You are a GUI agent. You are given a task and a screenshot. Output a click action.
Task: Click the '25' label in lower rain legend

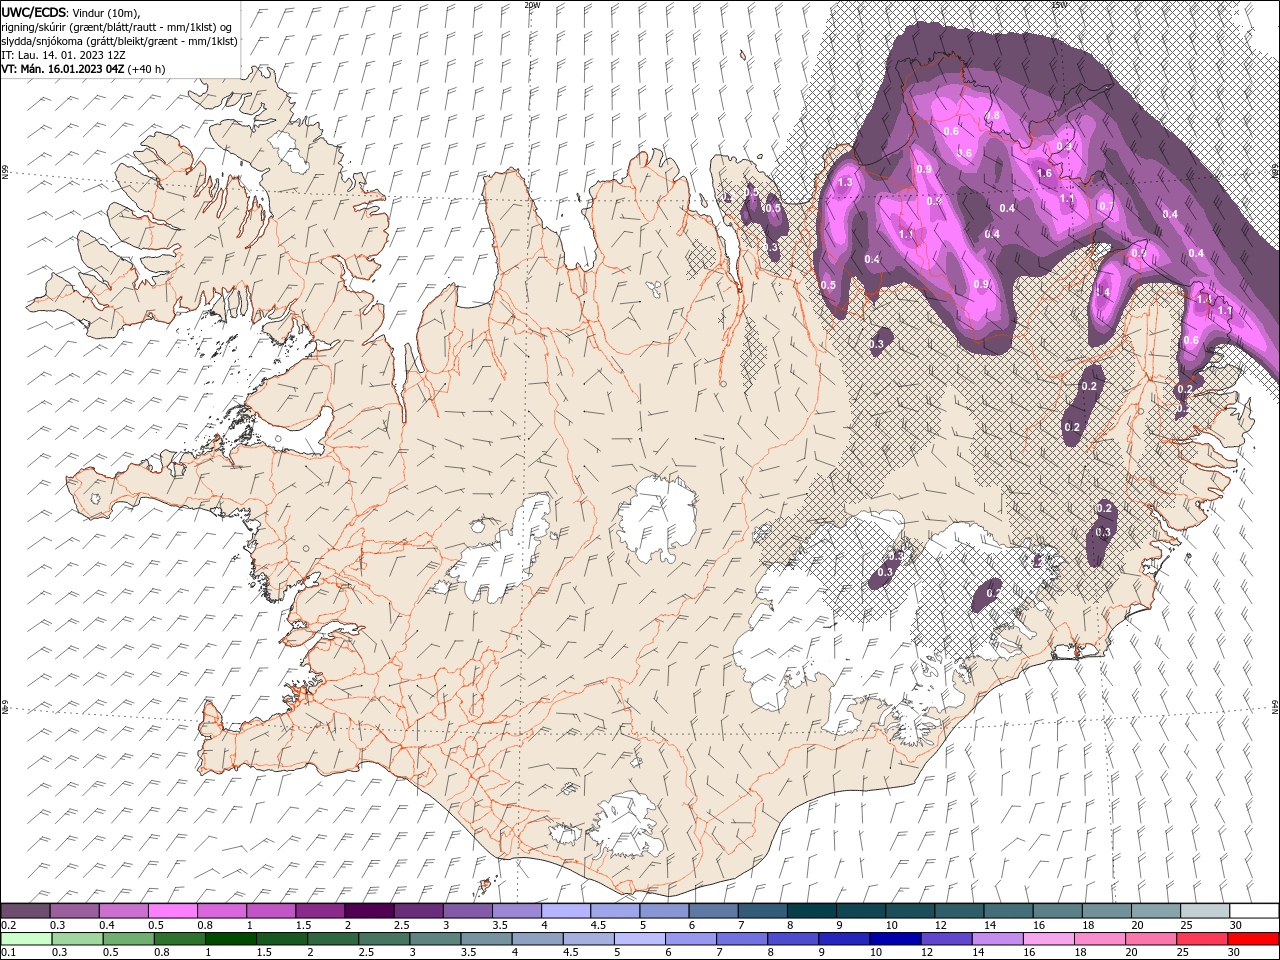point(1182,952)
